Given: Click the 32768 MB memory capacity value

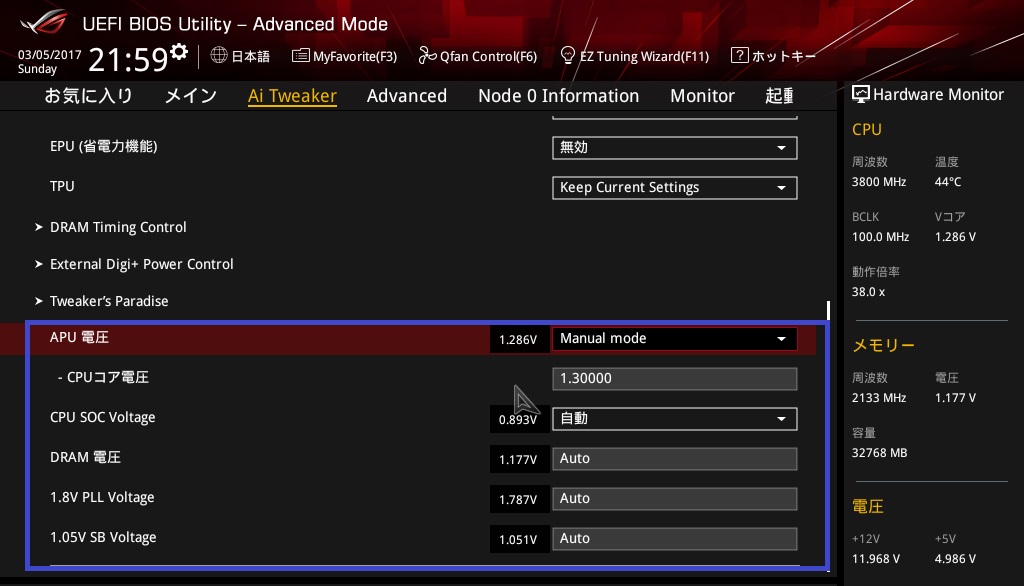Looking at the screenshot, I should [x=880, y=453].
